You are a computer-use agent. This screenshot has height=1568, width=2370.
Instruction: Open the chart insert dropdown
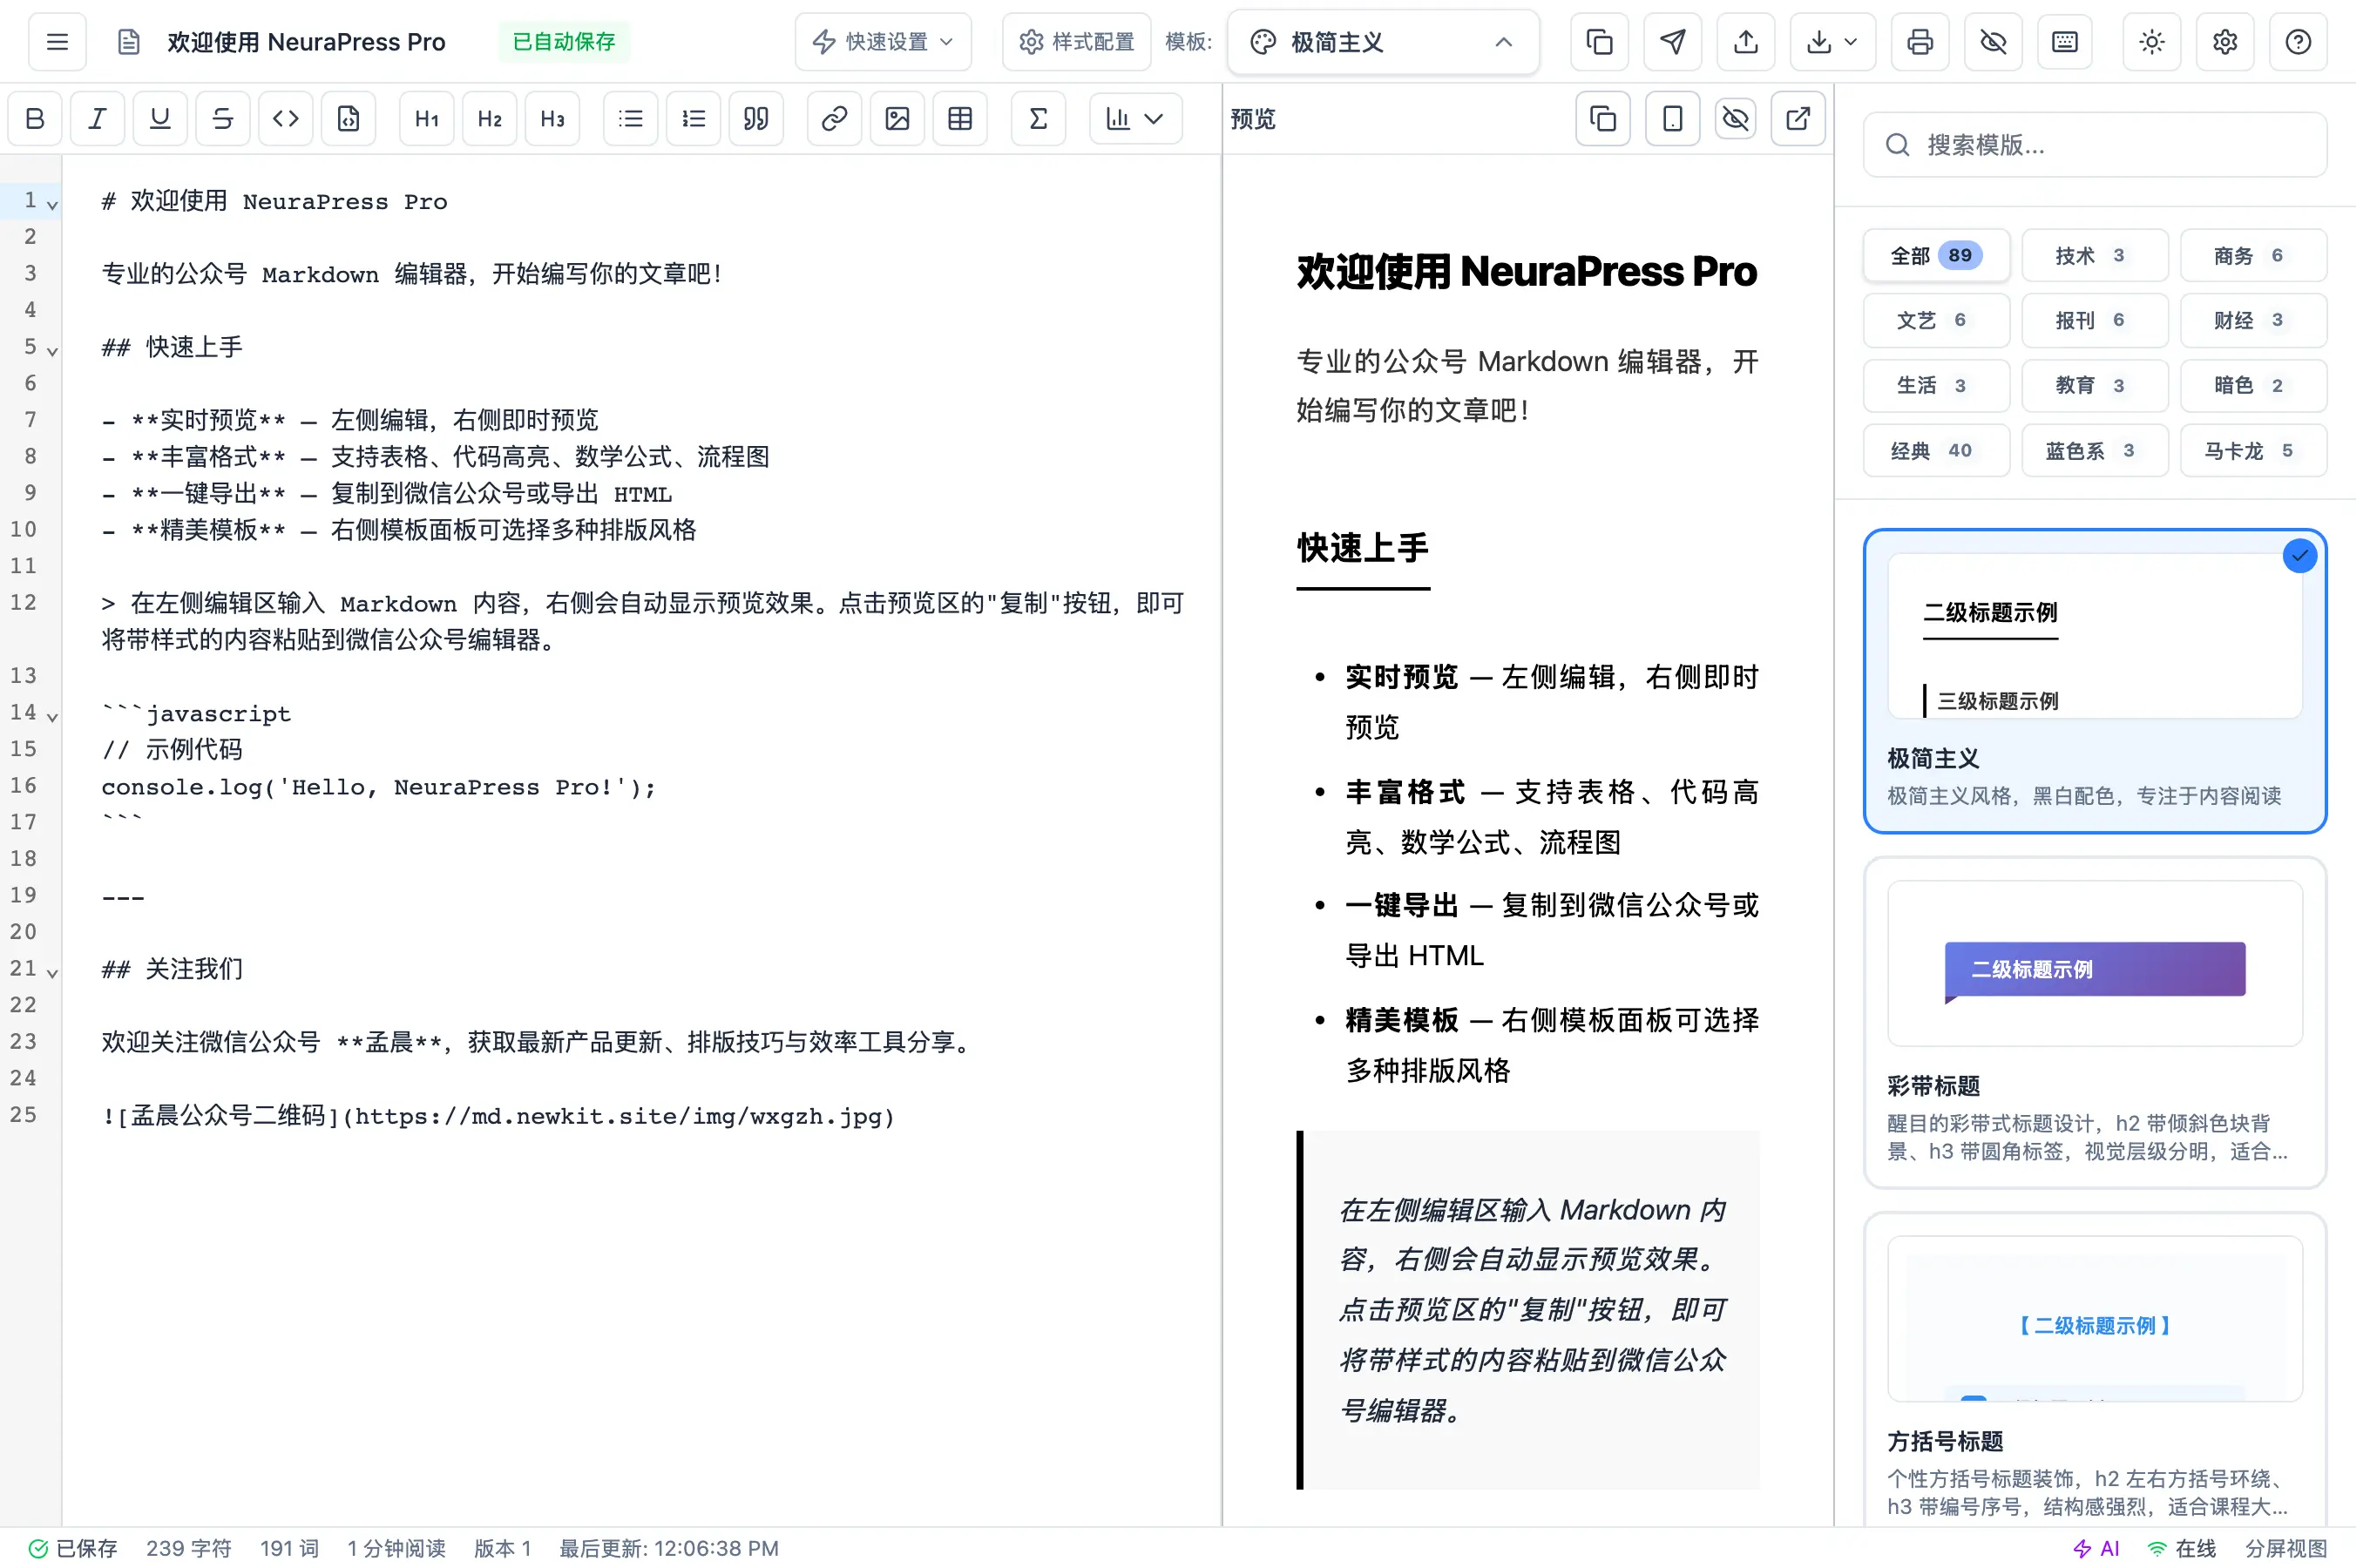pyautogui.click(x=1138, y=119)
